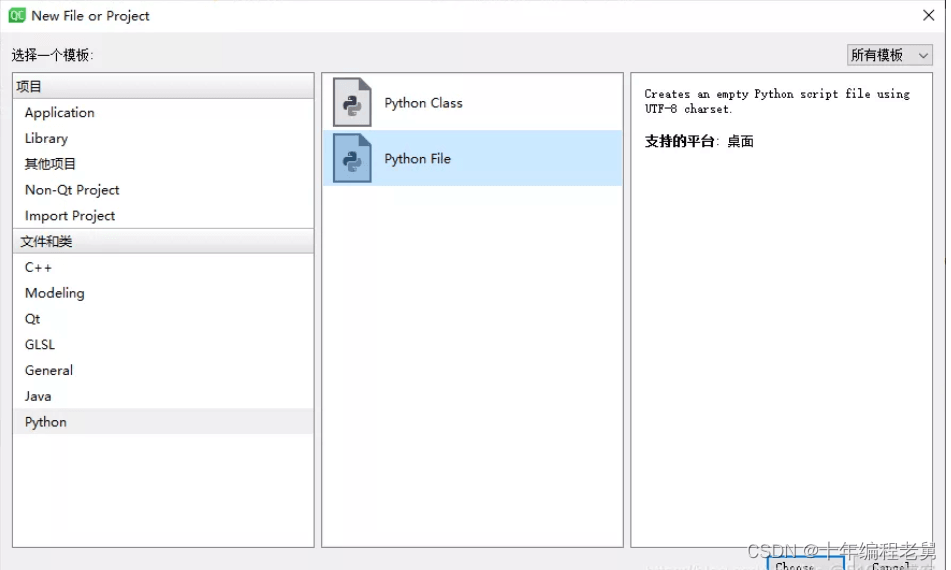Click the template description text
Screen dimensions: 951x570
777,101
